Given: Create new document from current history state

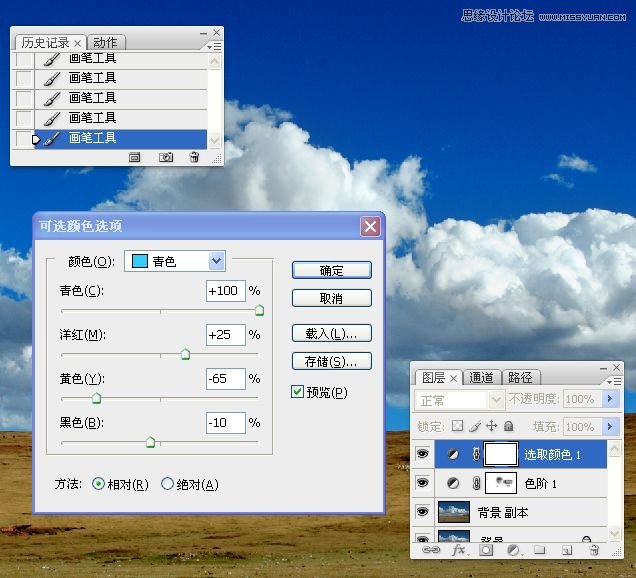Looking at the screenshot, I should pos(135,157).
